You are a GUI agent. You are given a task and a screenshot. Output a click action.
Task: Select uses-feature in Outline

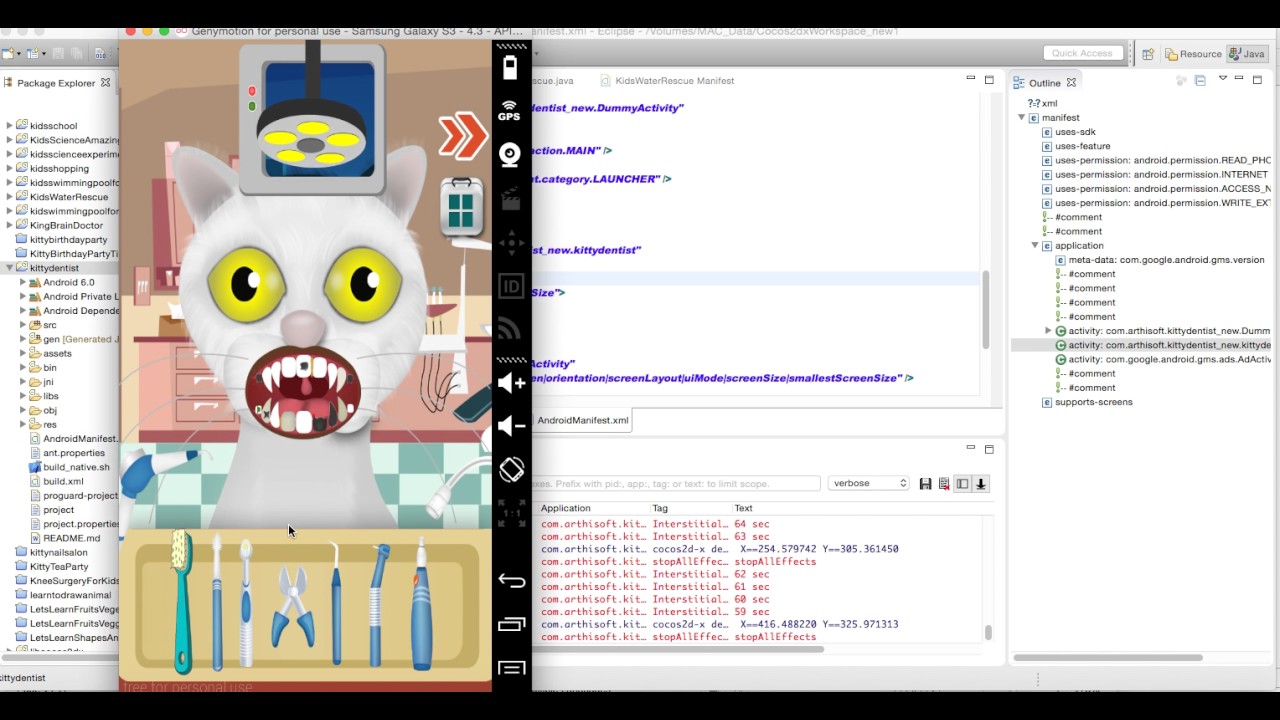(1082, 146)
